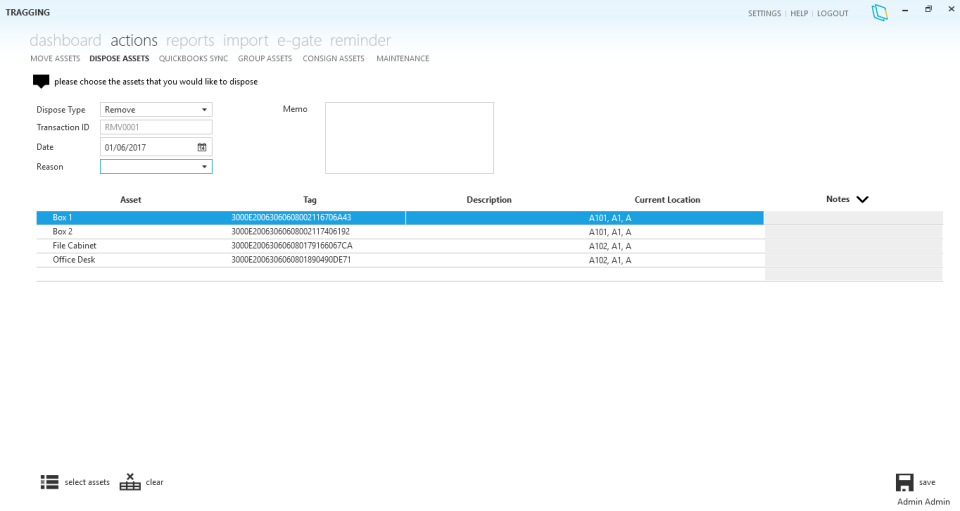The height and width of the screenshot is (511, 960).
Task: Click the Tragging logo icon
Action: coord(880,12)
